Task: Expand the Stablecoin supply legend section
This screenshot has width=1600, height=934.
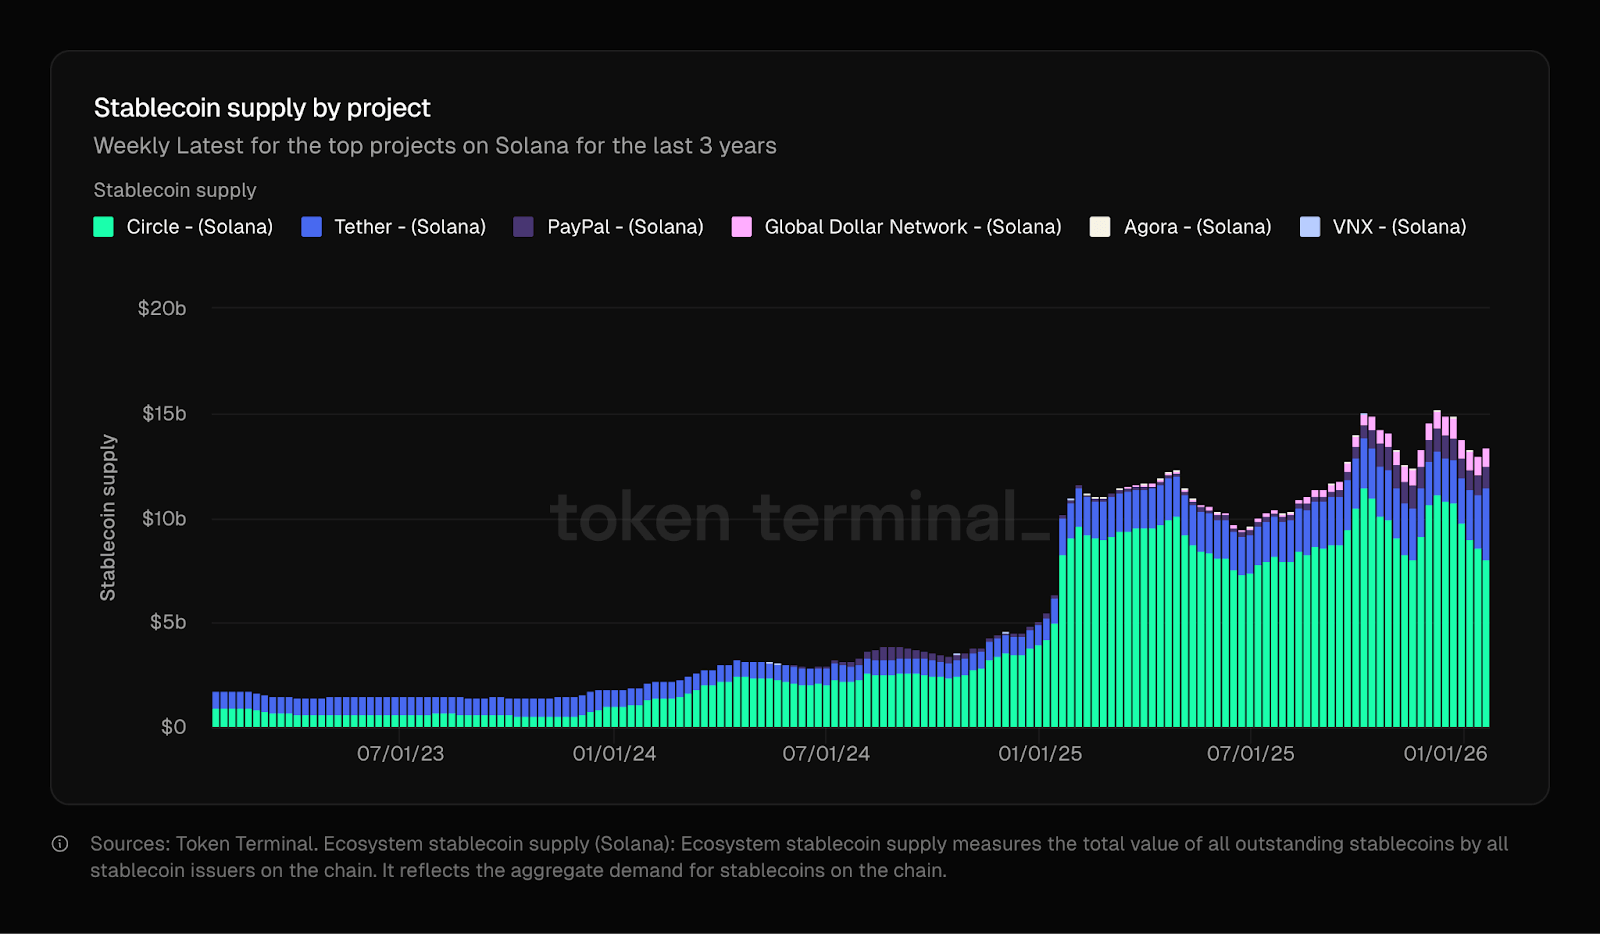Action: (x=175, y=190)
